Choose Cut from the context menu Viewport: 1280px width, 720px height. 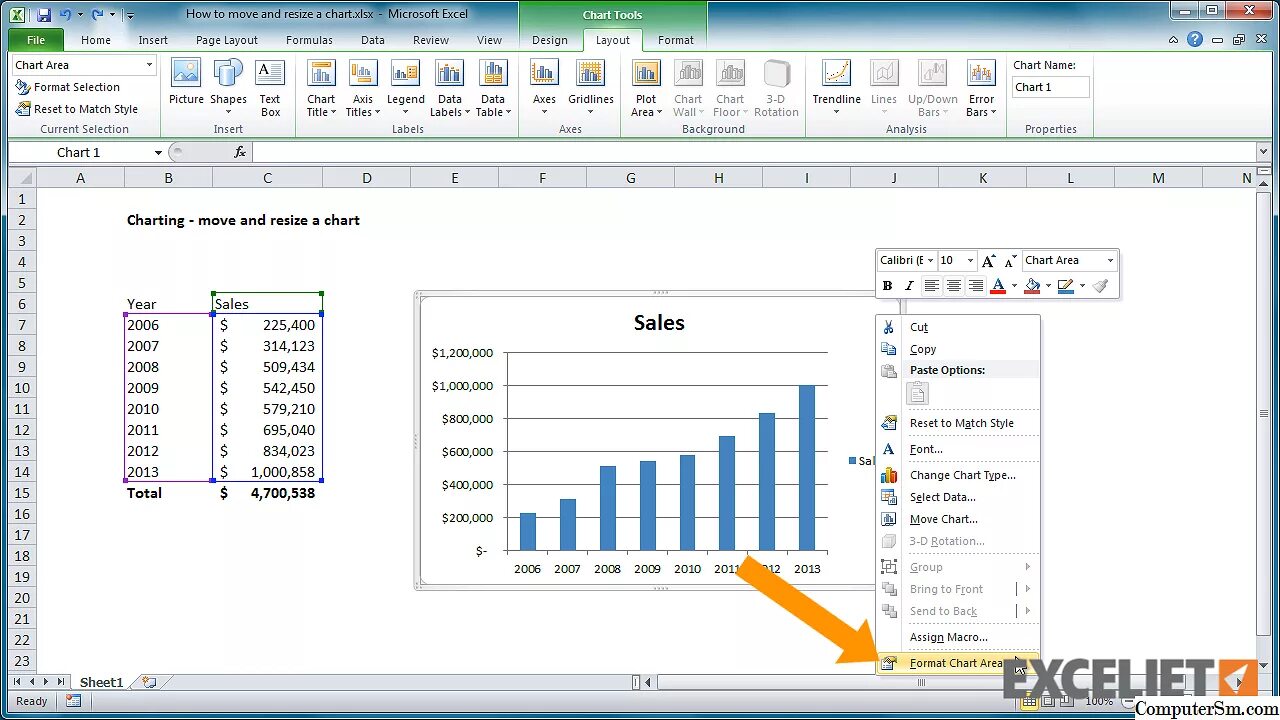pos(919,327)
